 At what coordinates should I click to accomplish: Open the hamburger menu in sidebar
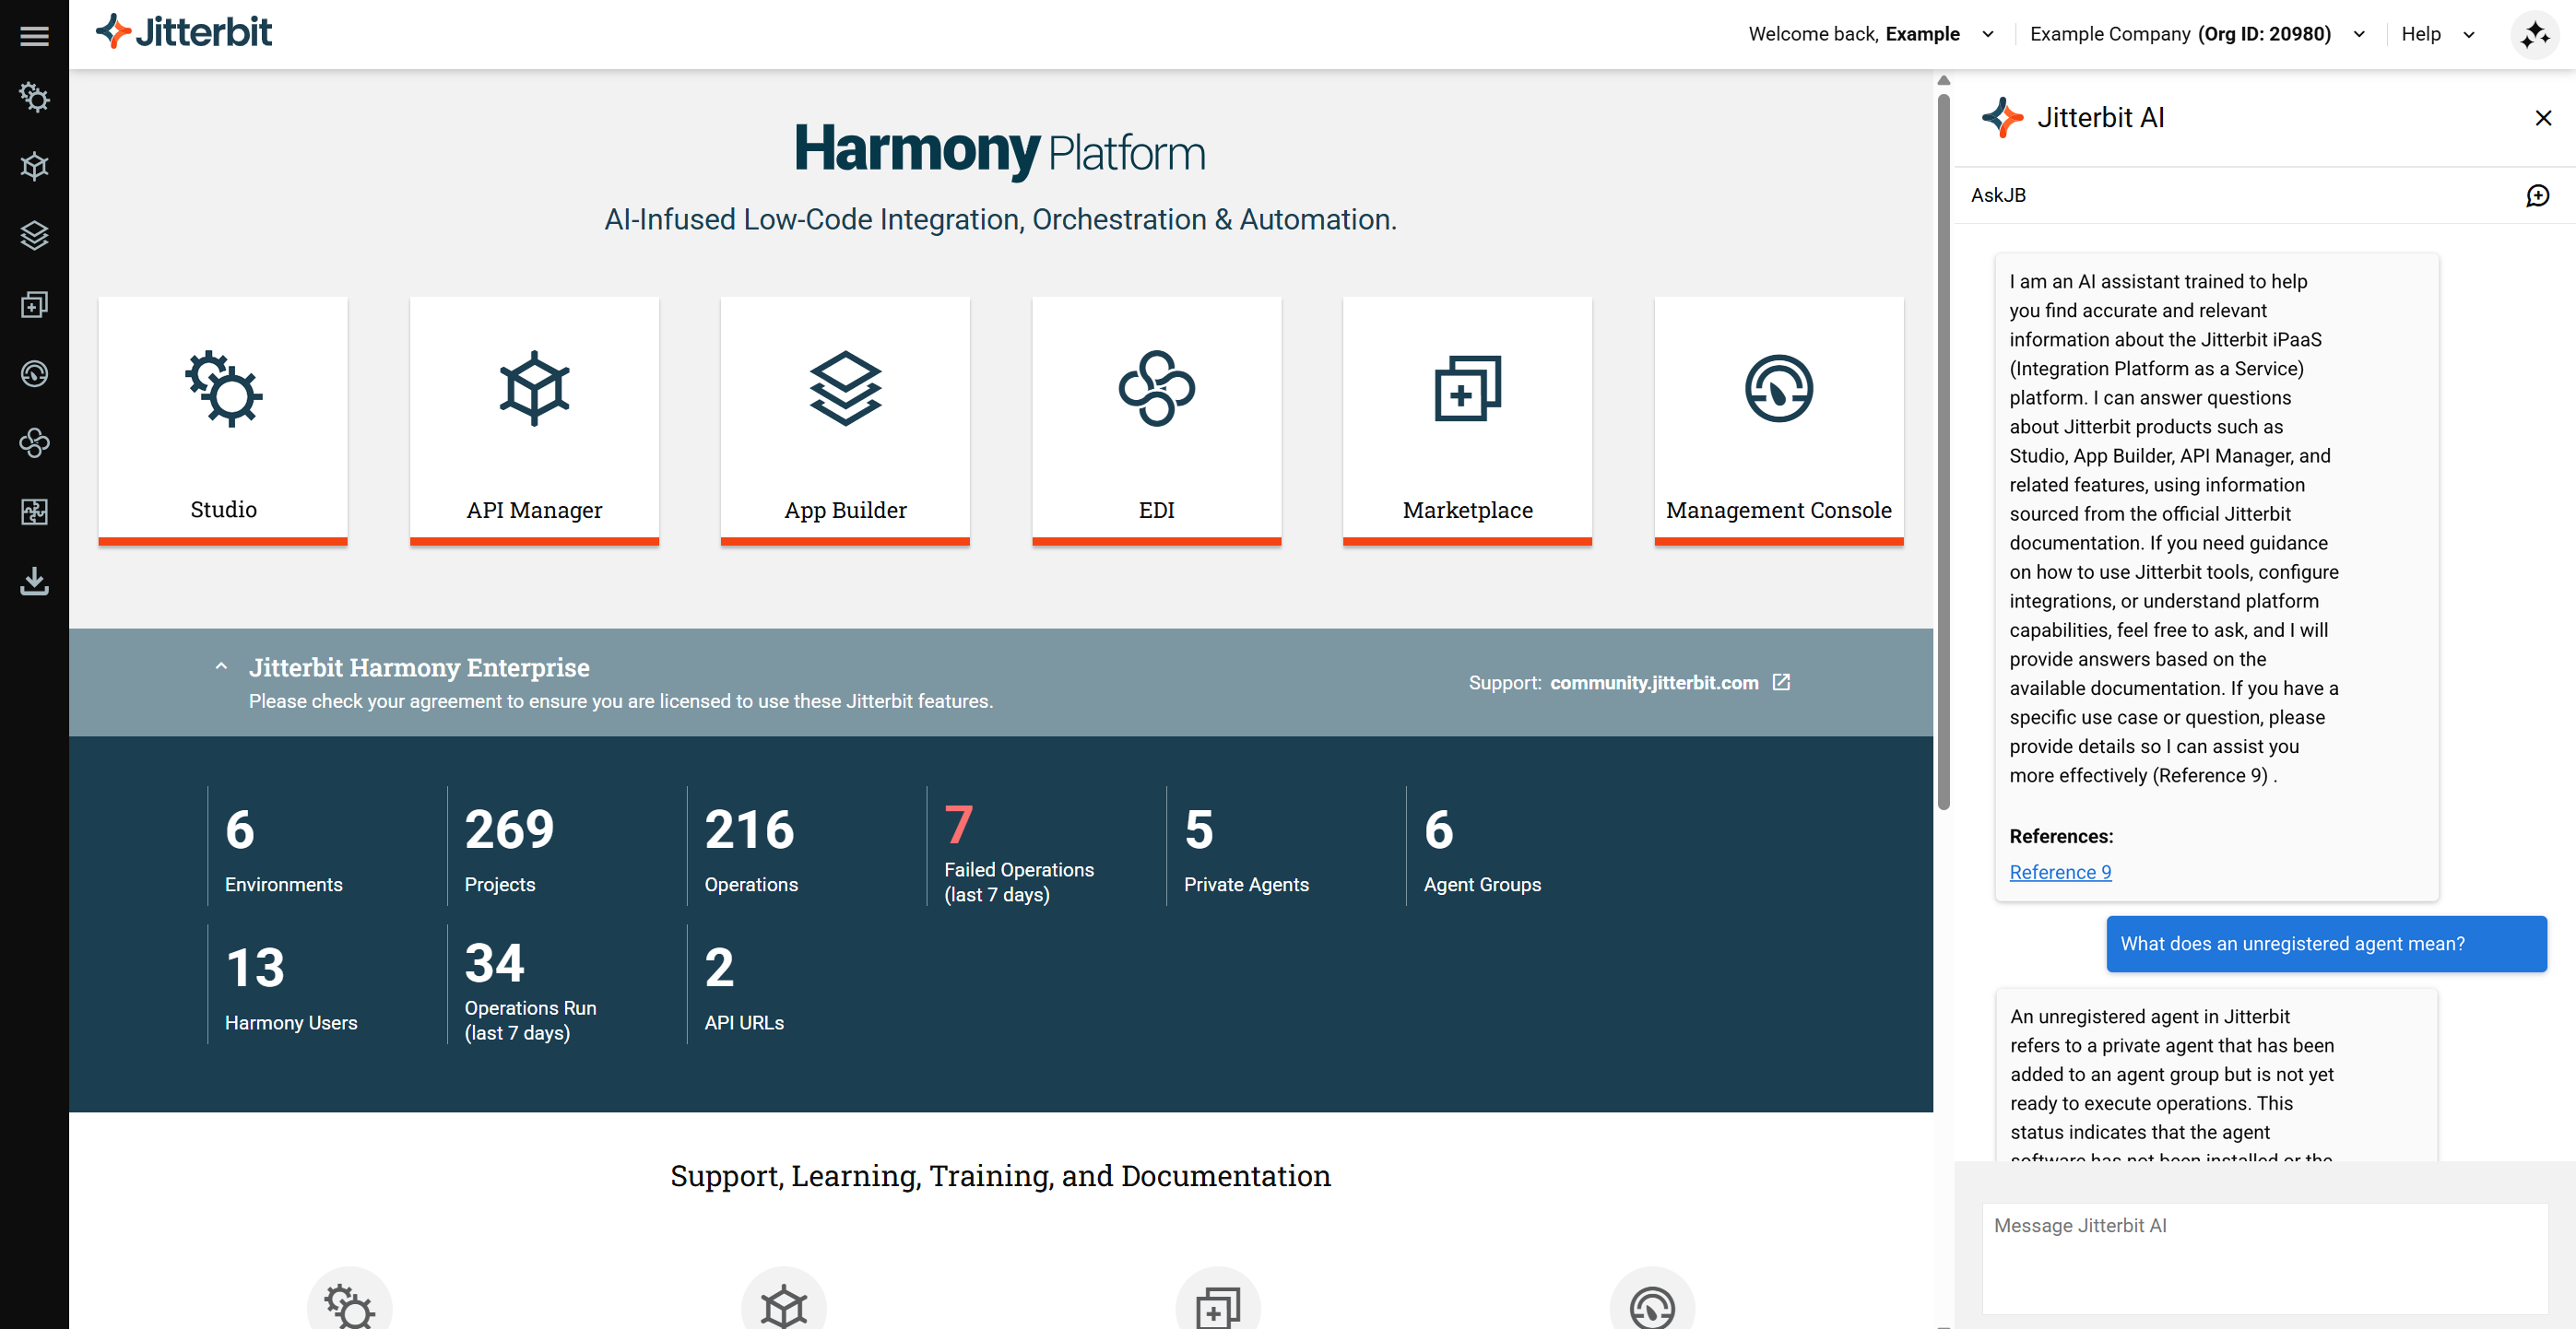tap(34, 36)
